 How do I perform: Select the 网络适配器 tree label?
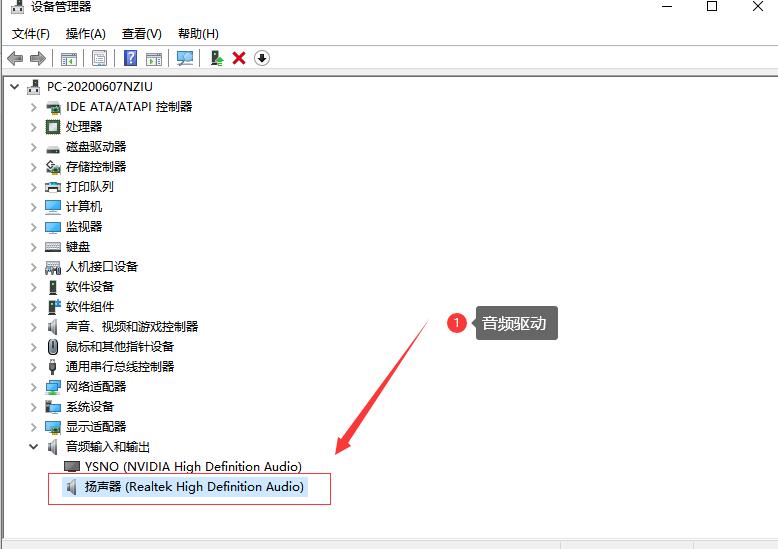coord(96,387)
